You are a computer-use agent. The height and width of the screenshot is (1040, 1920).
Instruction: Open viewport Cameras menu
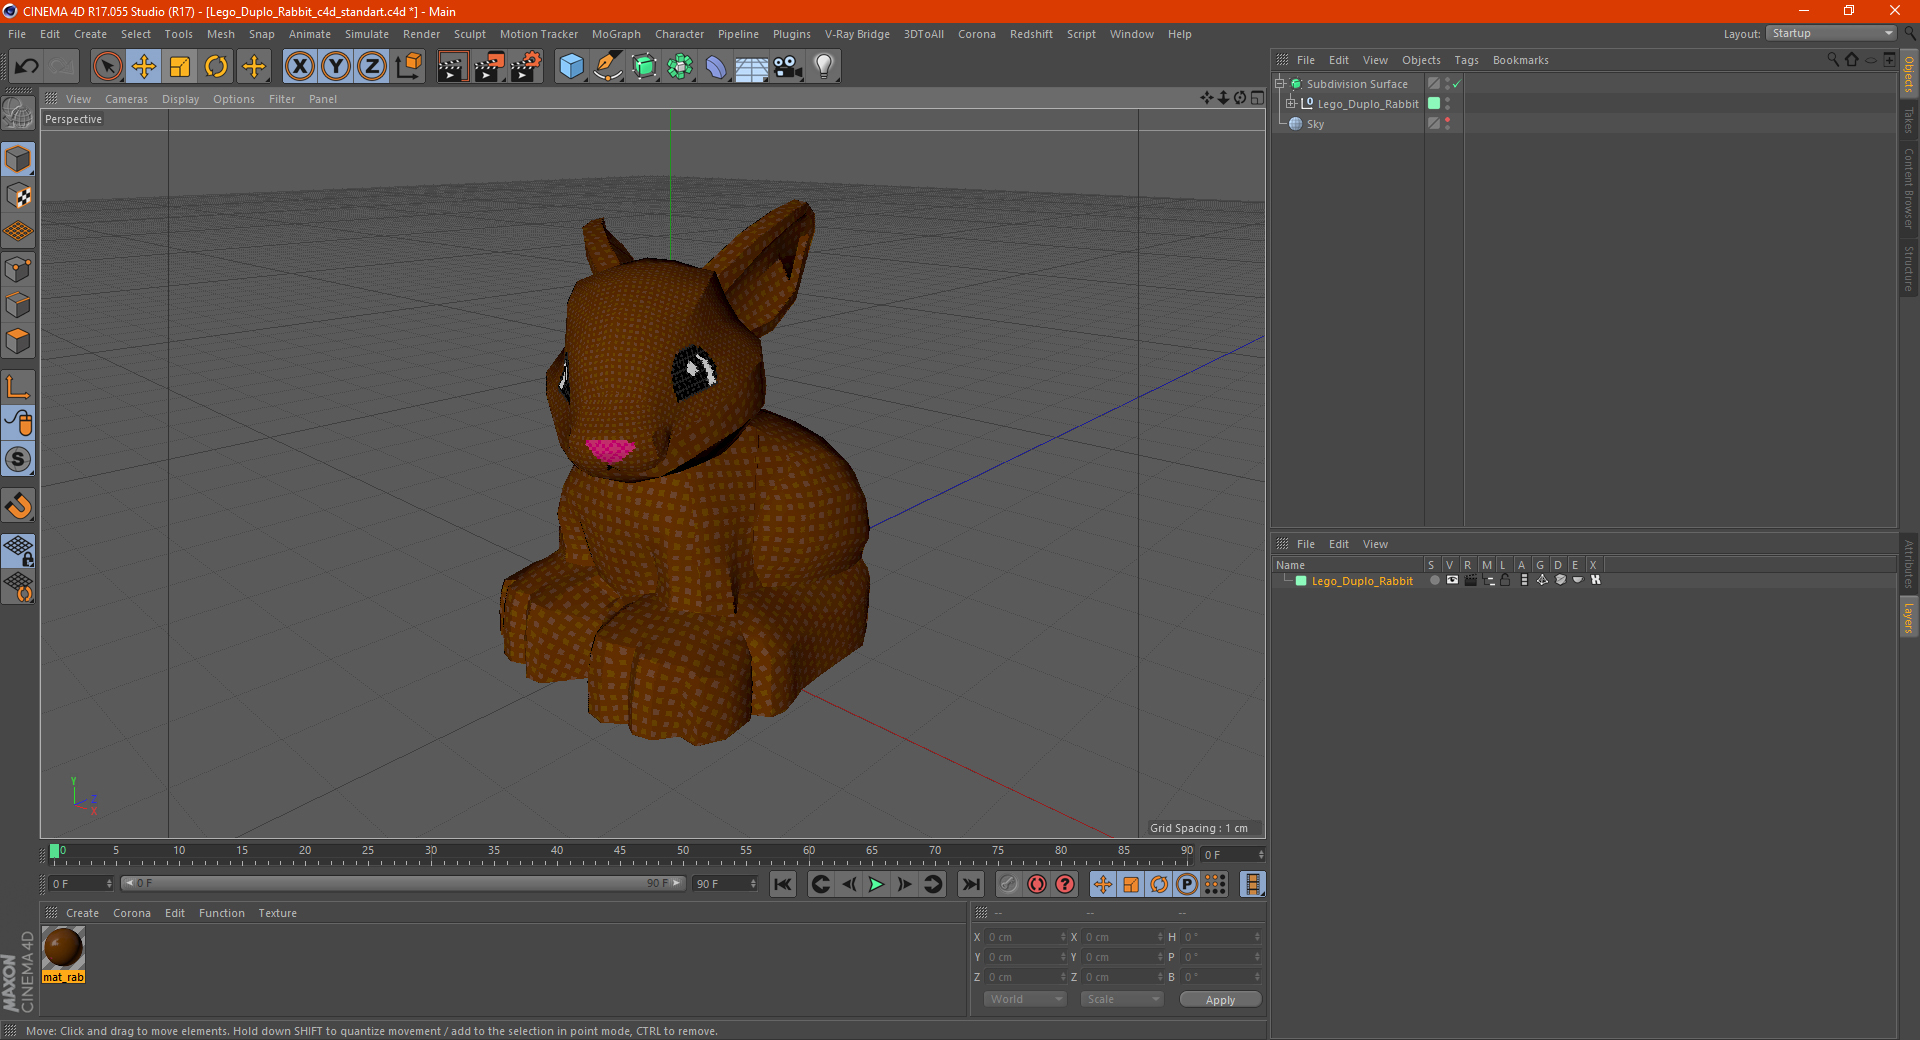click(x=126, y=99)
